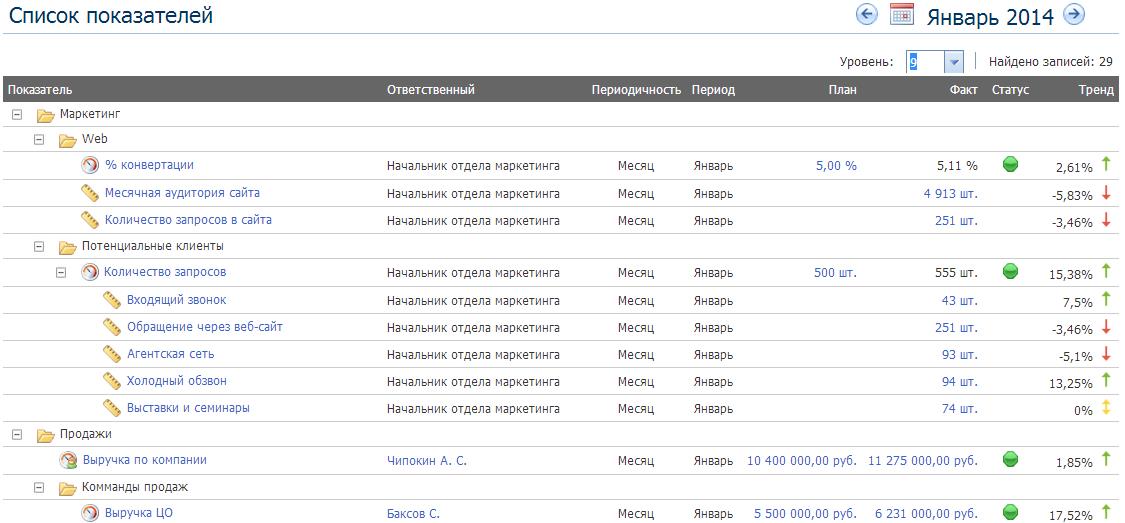
Task: Go to next month with right arrow
Action: point(1074,14)
